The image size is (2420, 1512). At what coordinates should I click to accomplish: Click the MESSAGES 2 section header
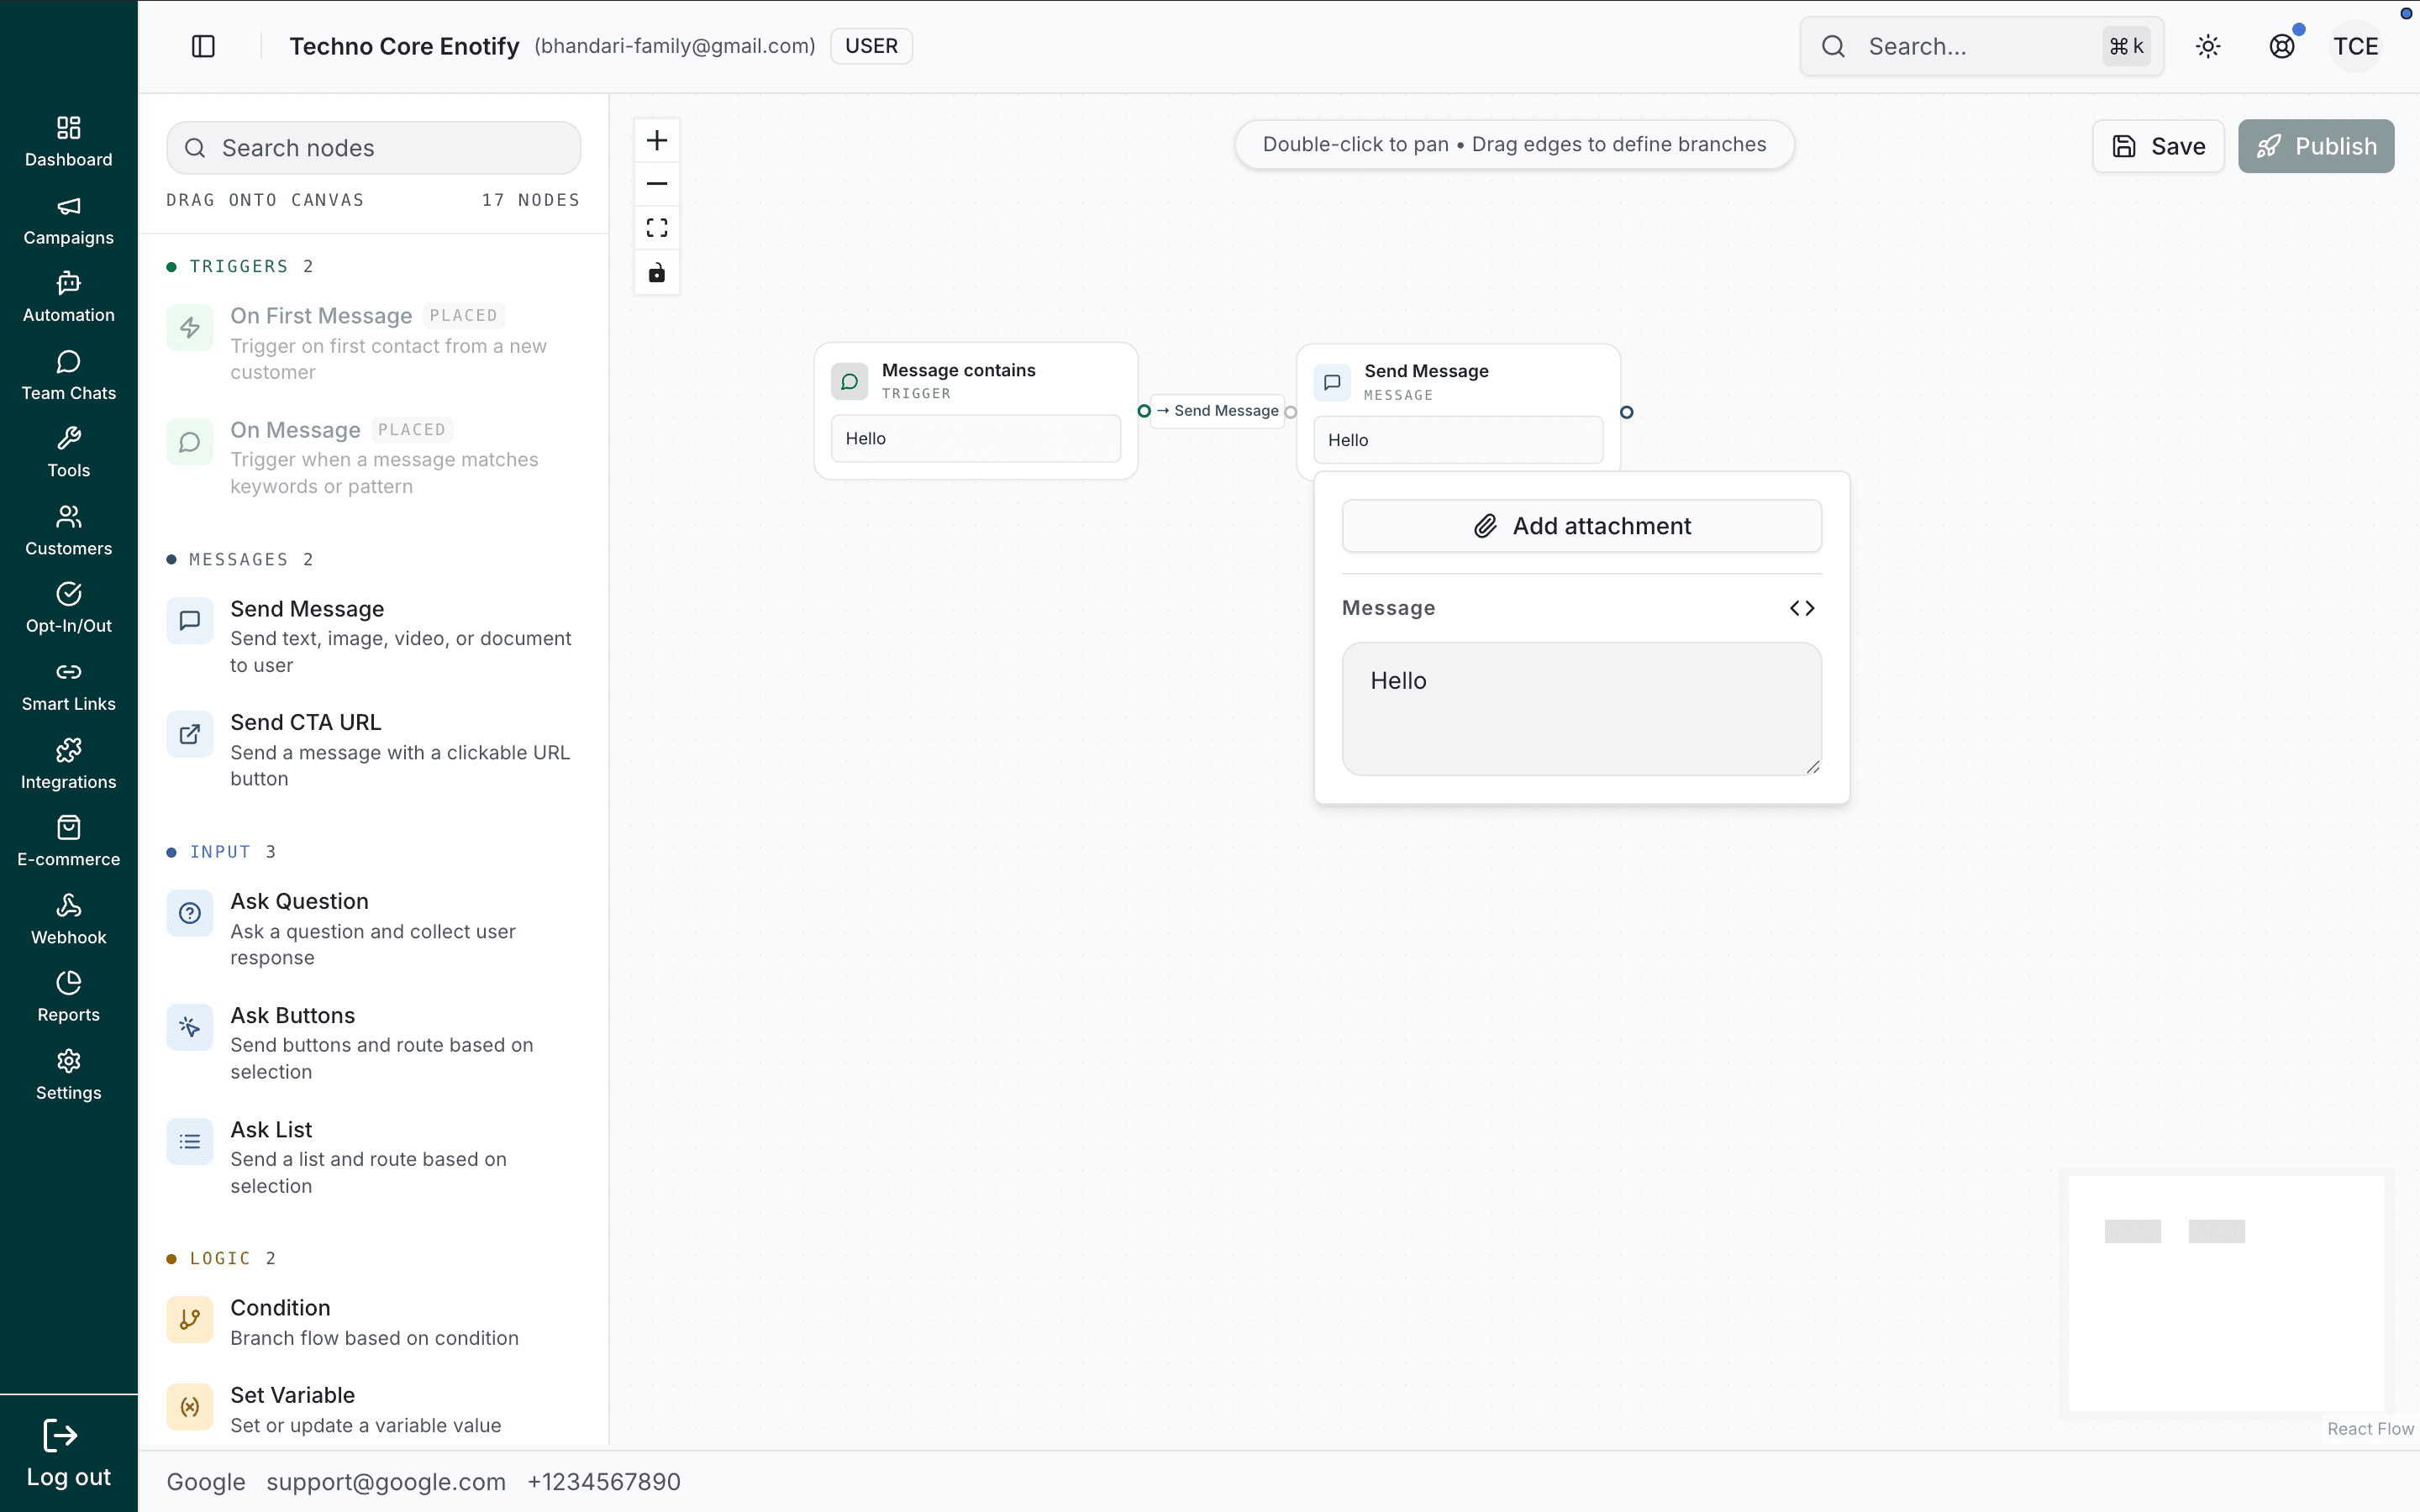[x=241, y=559]
